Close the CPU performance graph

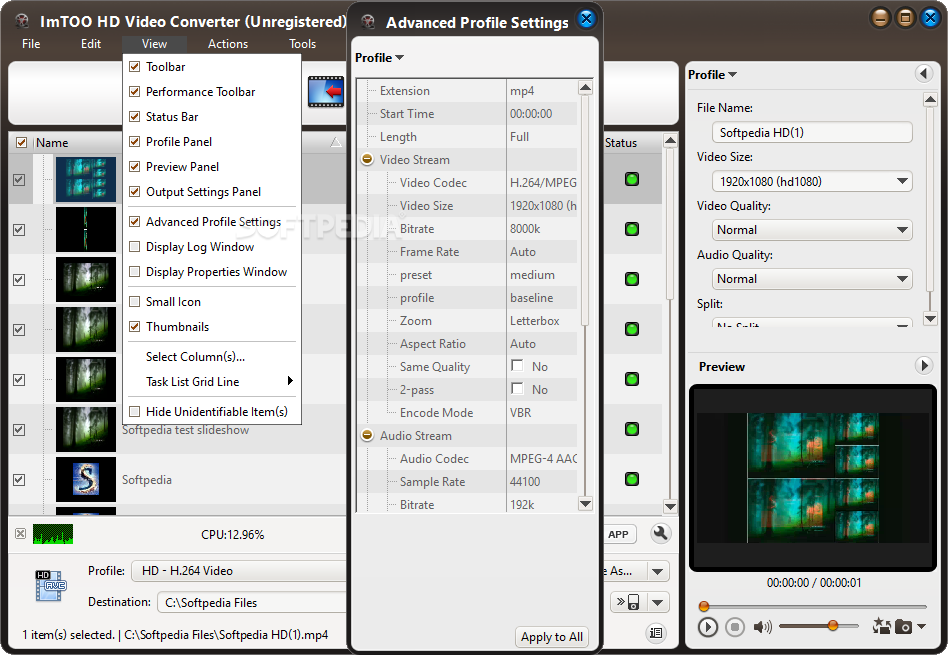(21, 533)
